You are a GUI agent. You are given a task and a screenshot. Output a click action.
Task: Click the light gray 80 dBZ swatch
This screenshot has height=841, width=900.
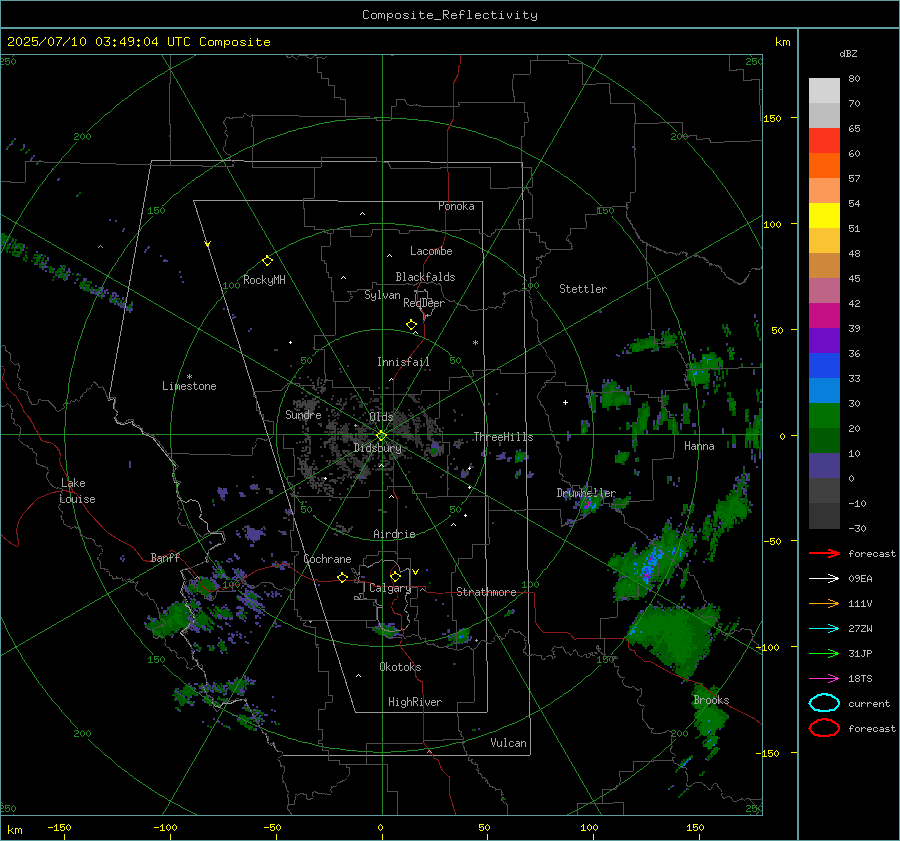[x=824, y=90]
